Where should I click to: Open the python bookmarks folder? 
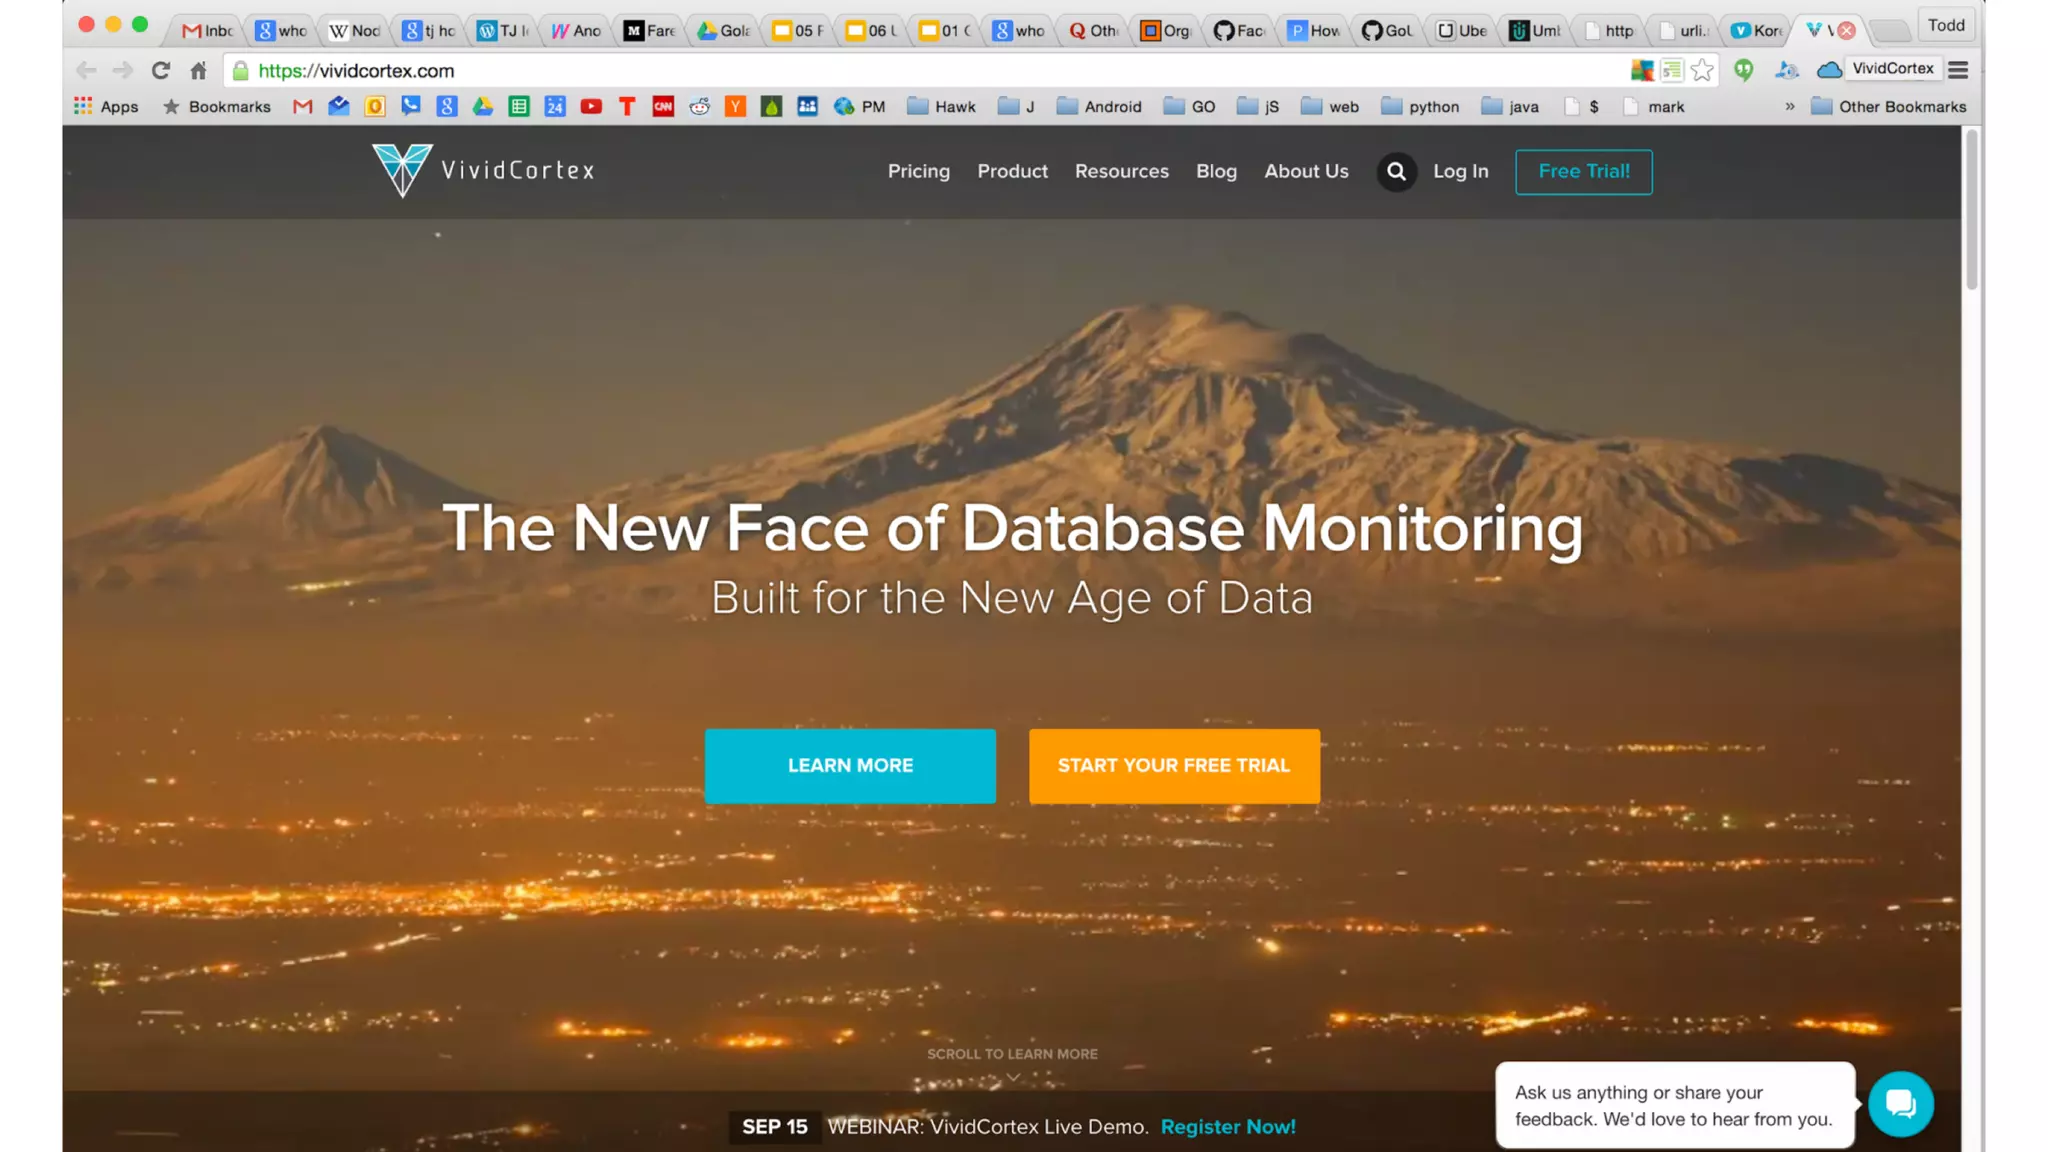click(x=1420, y=106)
